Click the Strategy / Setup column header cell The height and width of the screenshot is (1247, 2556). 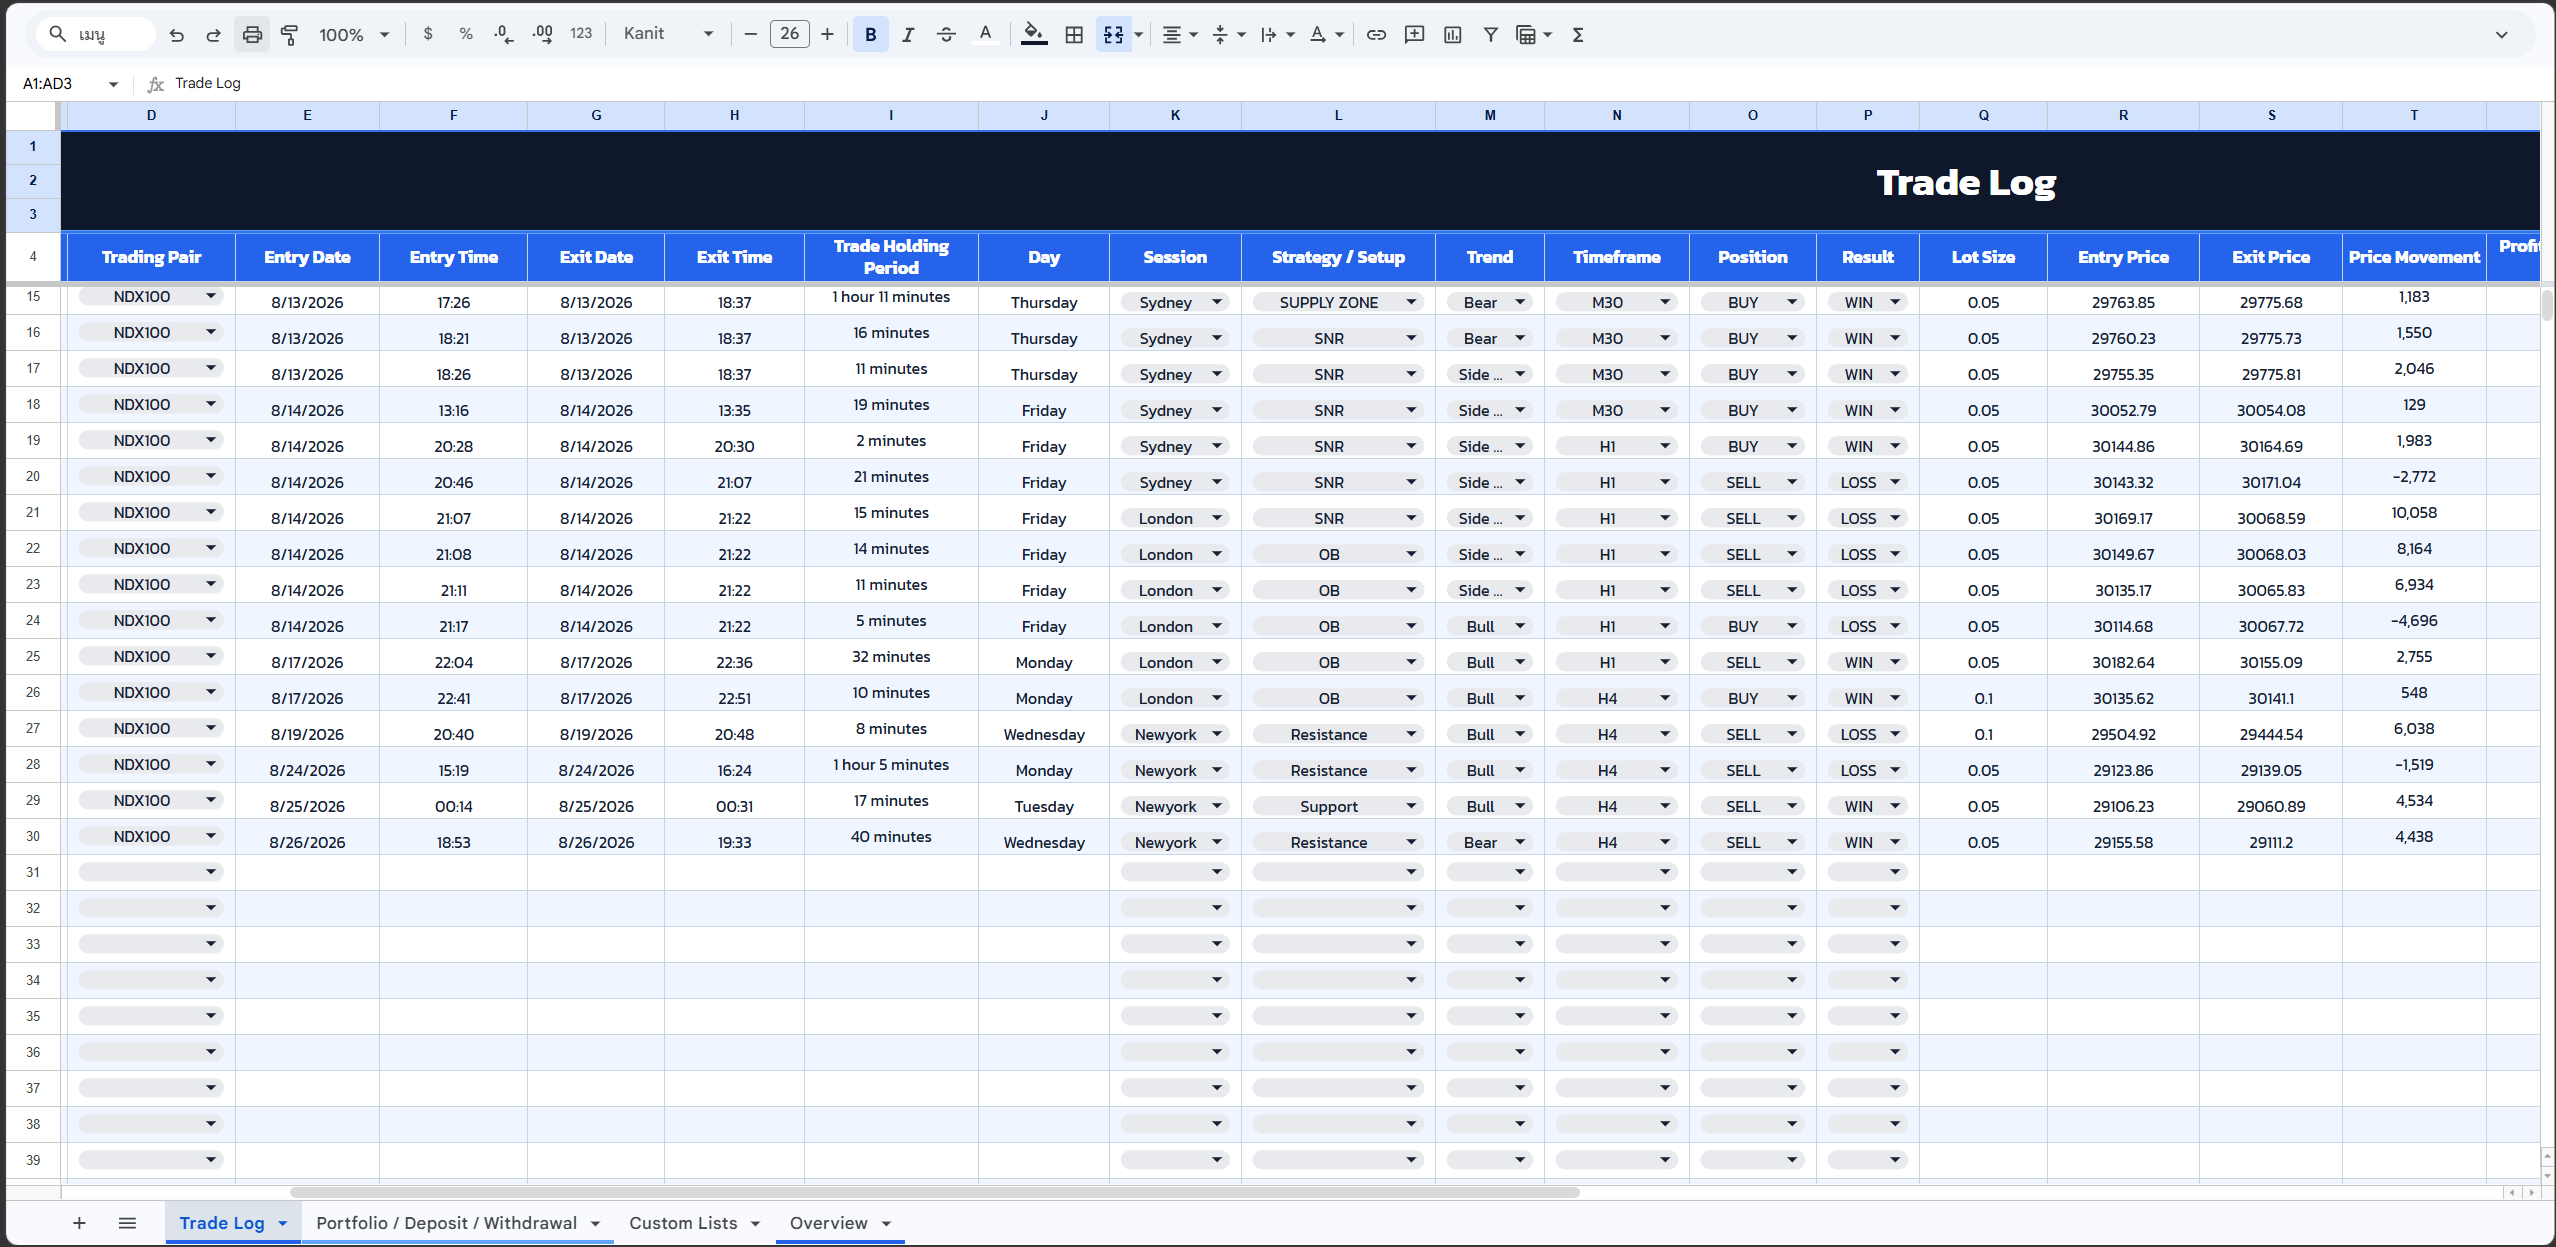pyautogui.click(x=1338, y=257)
